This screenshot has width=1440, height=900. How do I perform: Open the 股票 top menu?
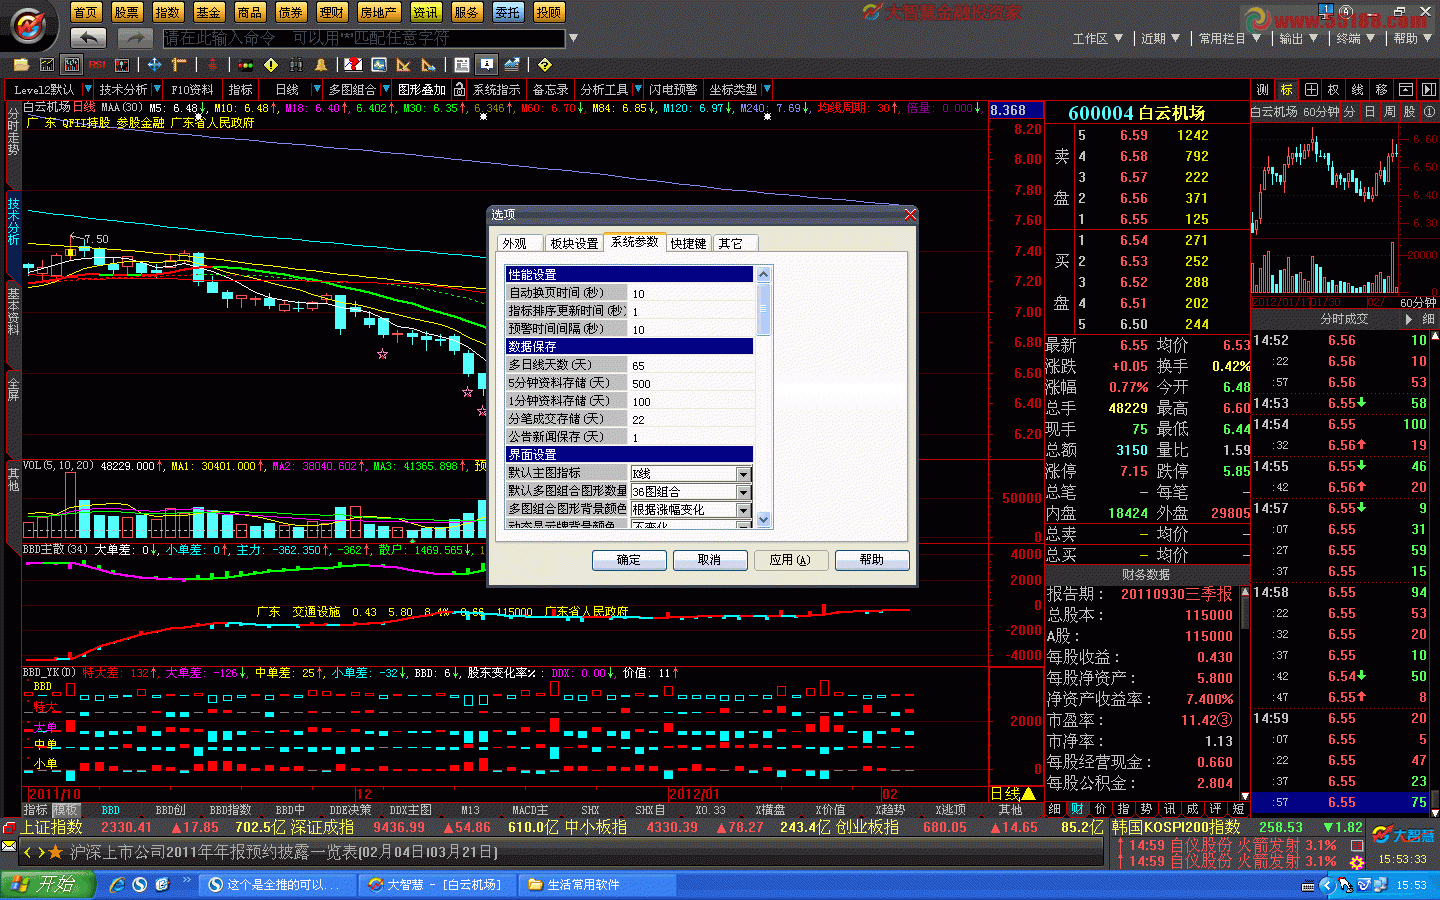coord(126,12)
